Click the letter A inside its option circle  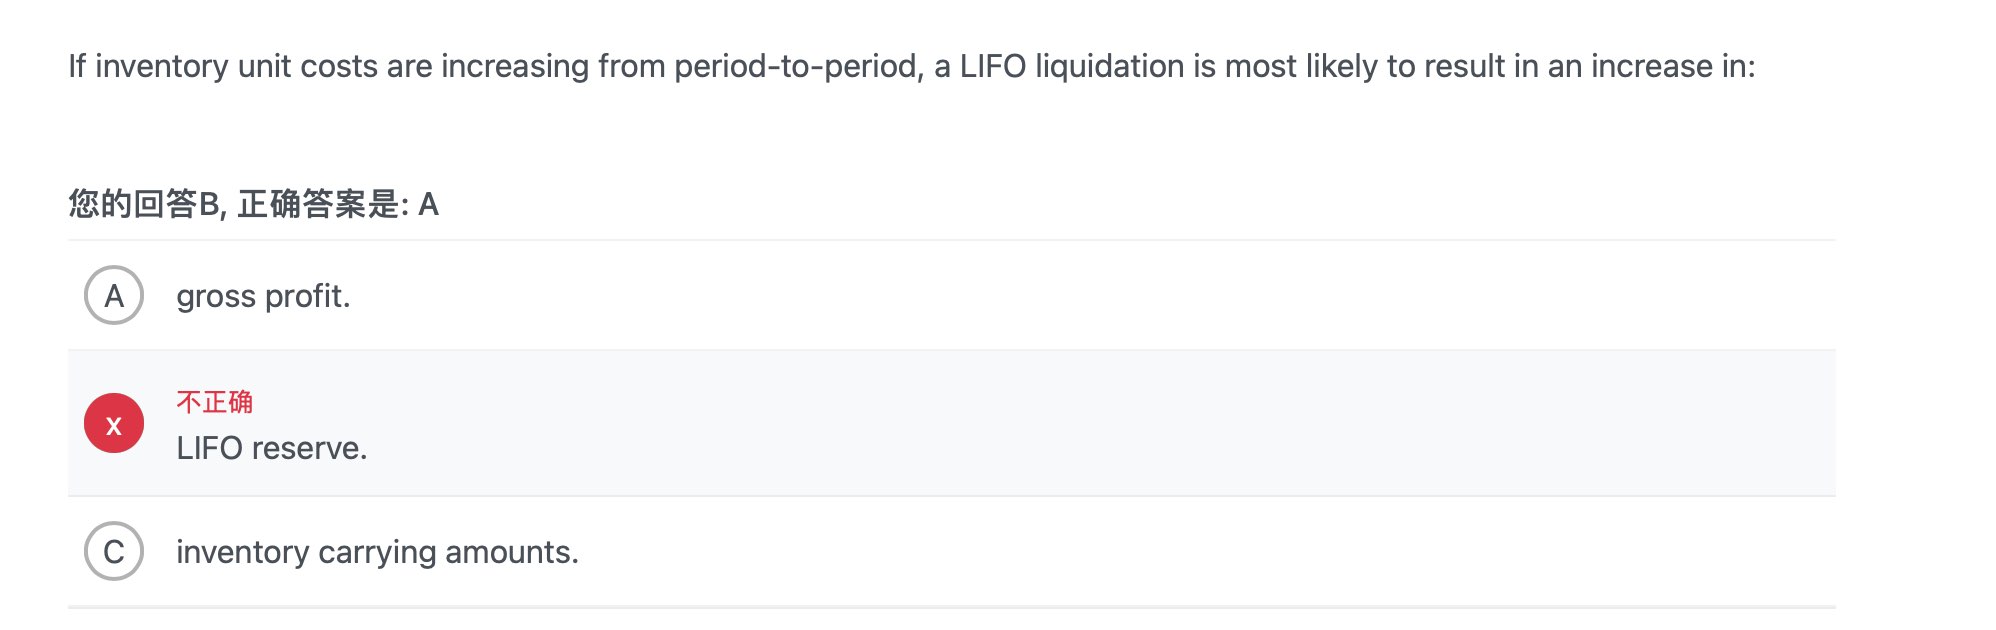pos(114,296)
